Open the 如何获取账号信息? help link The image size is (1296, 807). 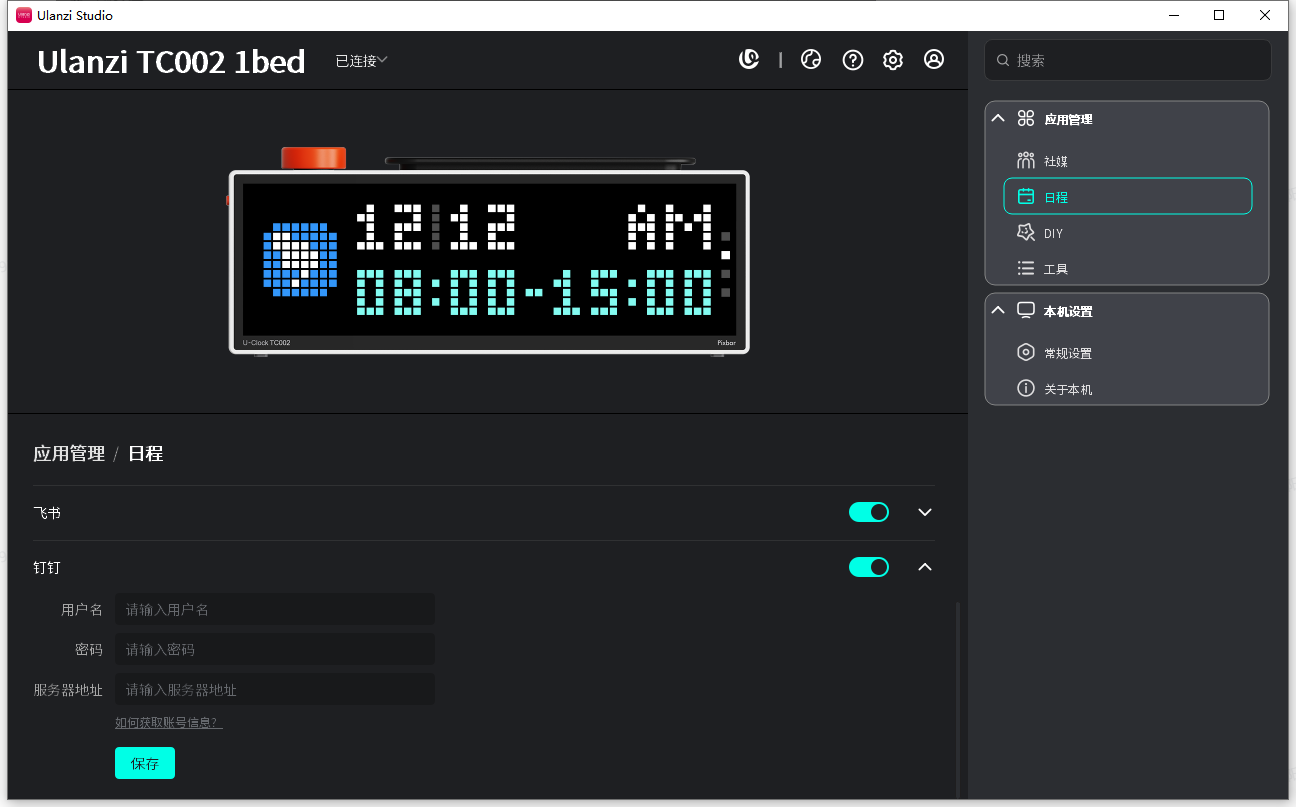click(x=169, y=722)
